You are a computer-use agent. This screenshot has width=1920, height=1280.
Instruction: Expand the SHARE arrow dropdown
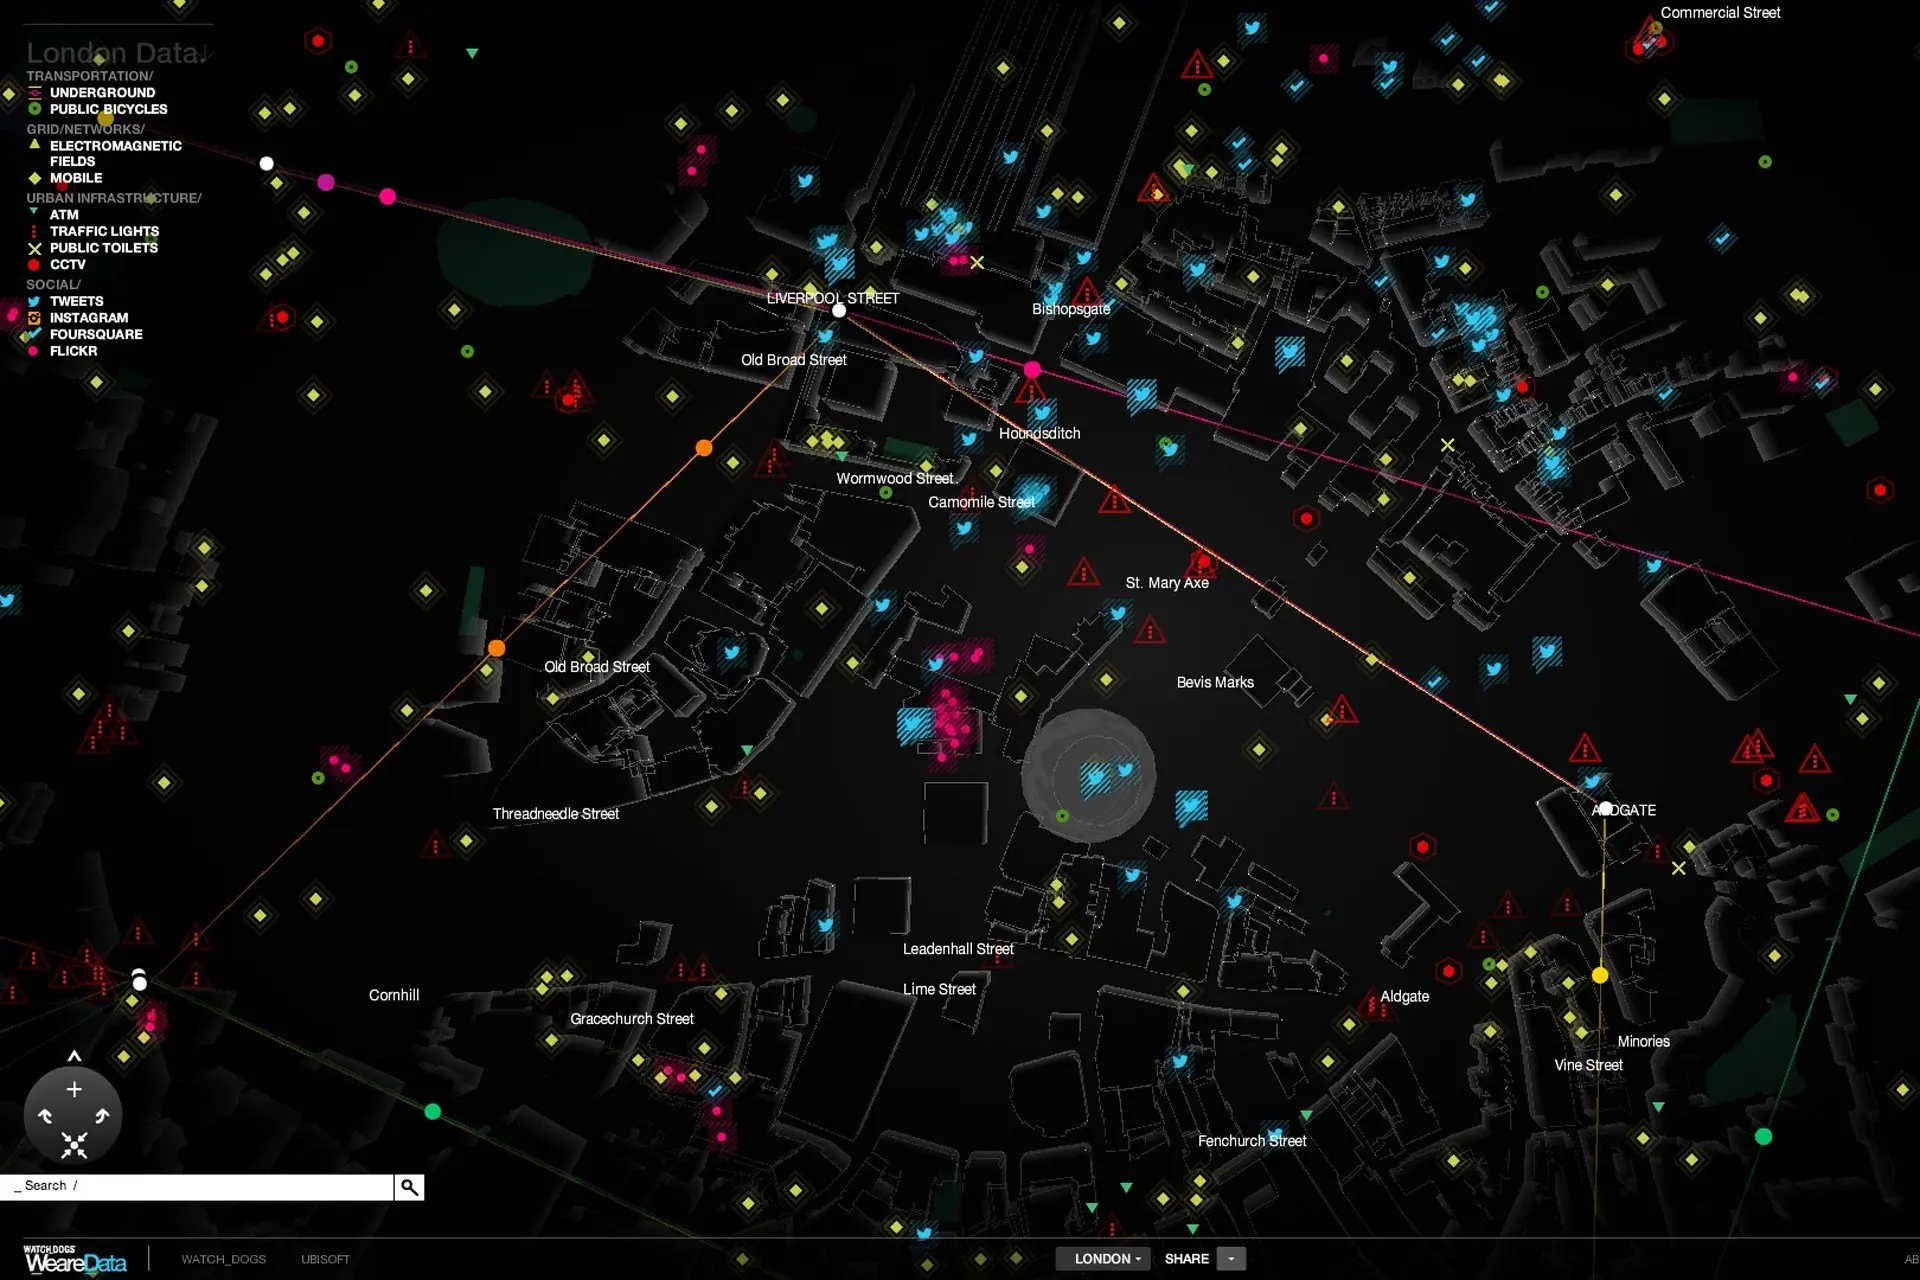pos(1231,1259)
